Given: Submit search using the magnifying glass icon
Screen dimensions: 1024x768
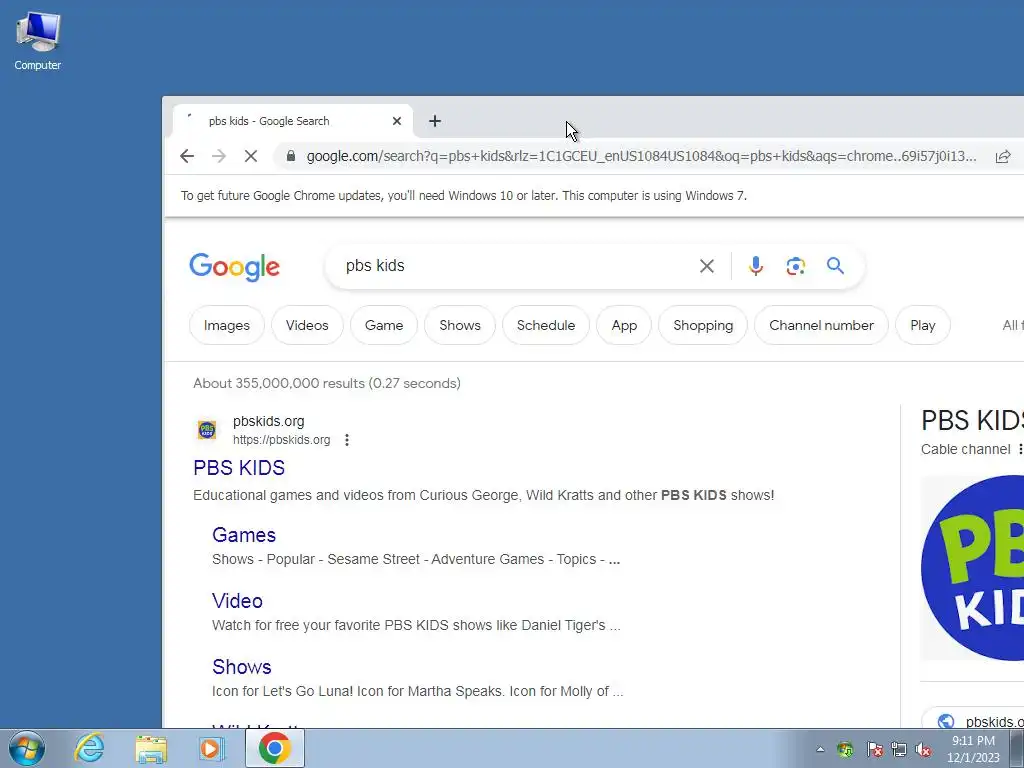Looking at the screenshot, I should (835, 265).
